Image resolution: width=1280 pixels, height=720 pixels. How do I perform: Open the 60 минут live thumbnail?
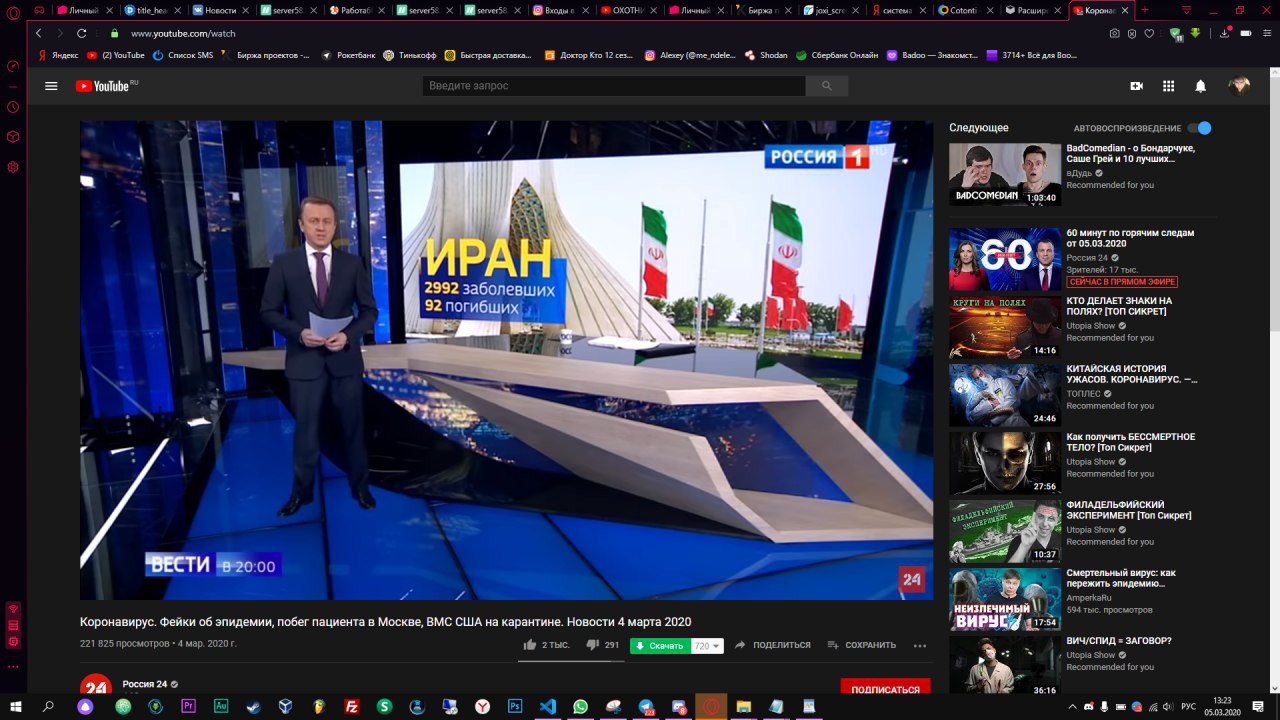click(x=1005, y=259)
